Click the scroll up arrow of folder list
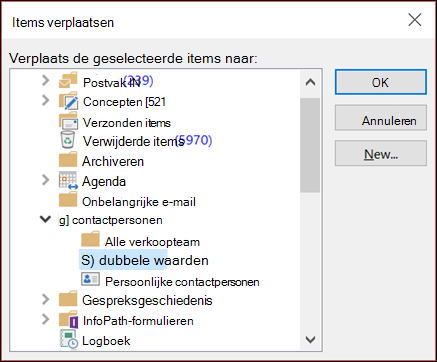This screenshot has width=437, height=362. (310, 82)
